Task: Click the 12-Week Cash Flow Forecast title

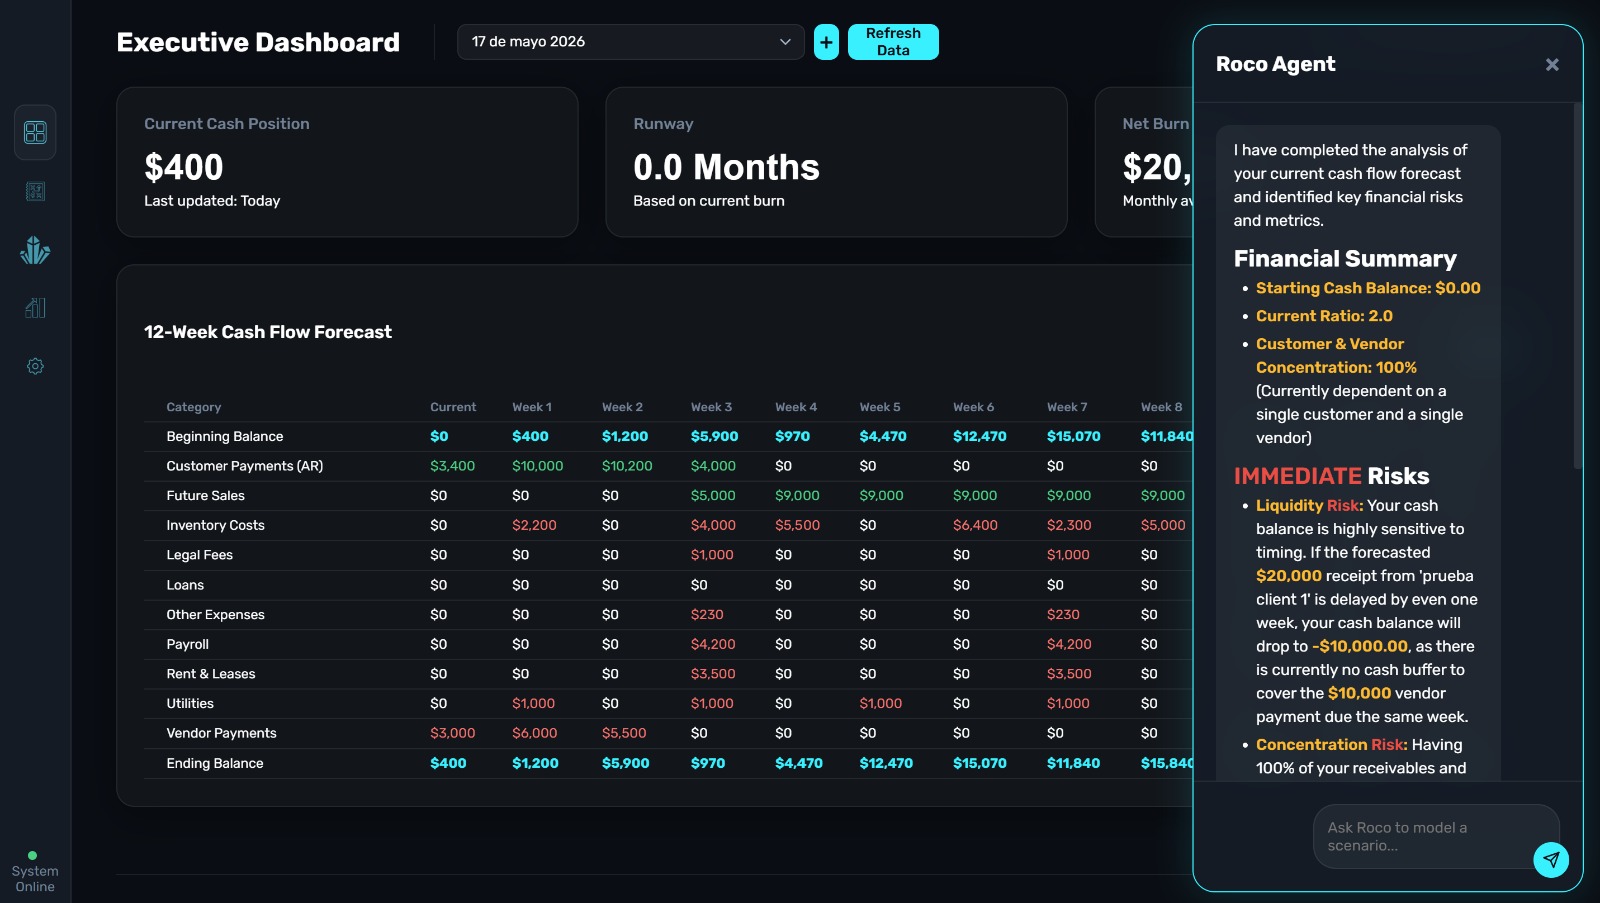Action: [x=268, y=332]
